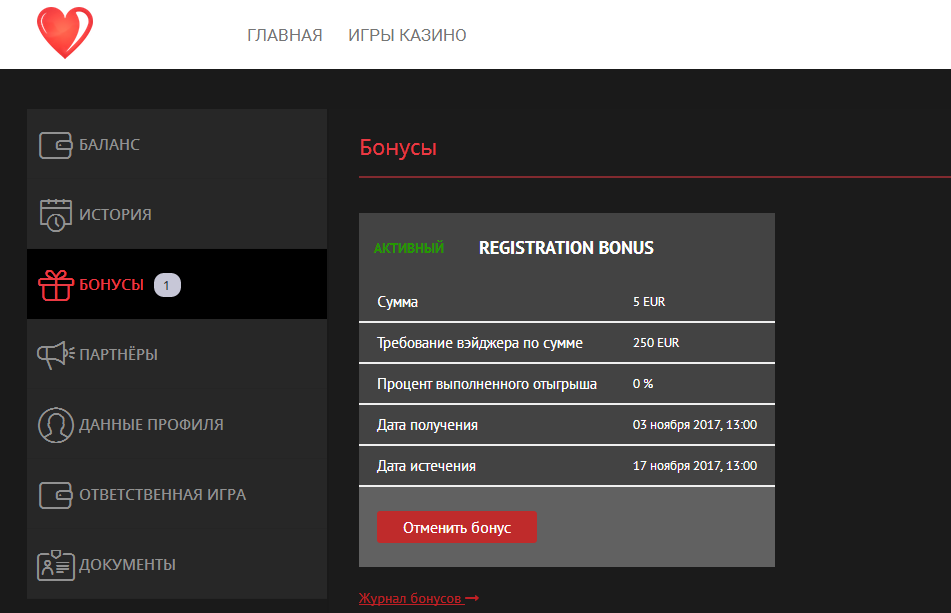Click the Ответственная игра wallet icon
This screenshot has width=951, height=613.
click(56, 495)
